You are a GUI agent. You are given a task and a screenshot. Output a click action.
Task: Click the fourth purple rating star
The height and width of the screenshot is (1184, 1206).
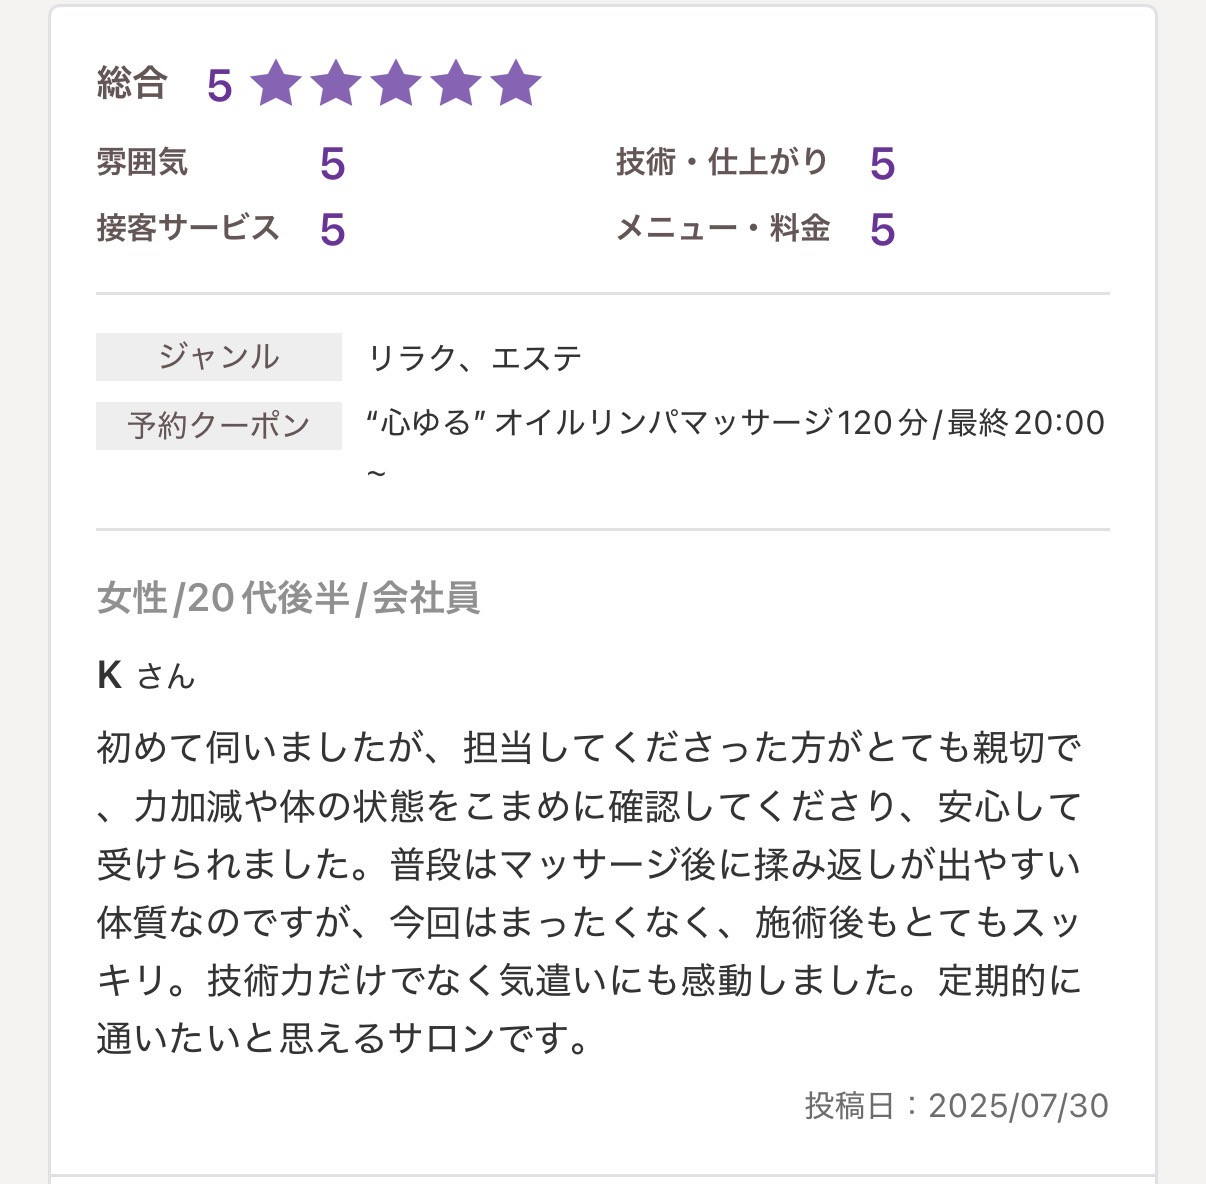click(x=456, y=84)
